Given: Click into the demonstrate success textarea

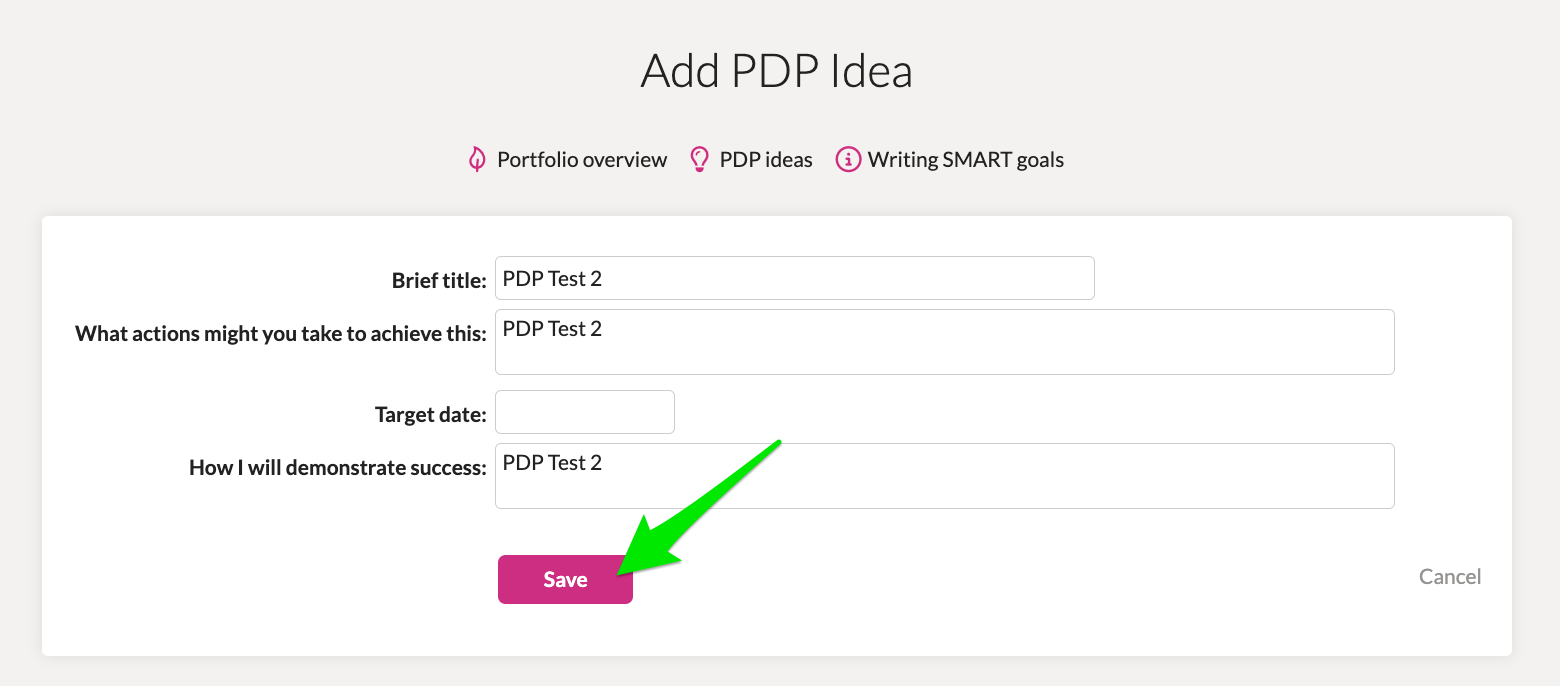Looking at the screenshot, I should [x=945, y=476].
